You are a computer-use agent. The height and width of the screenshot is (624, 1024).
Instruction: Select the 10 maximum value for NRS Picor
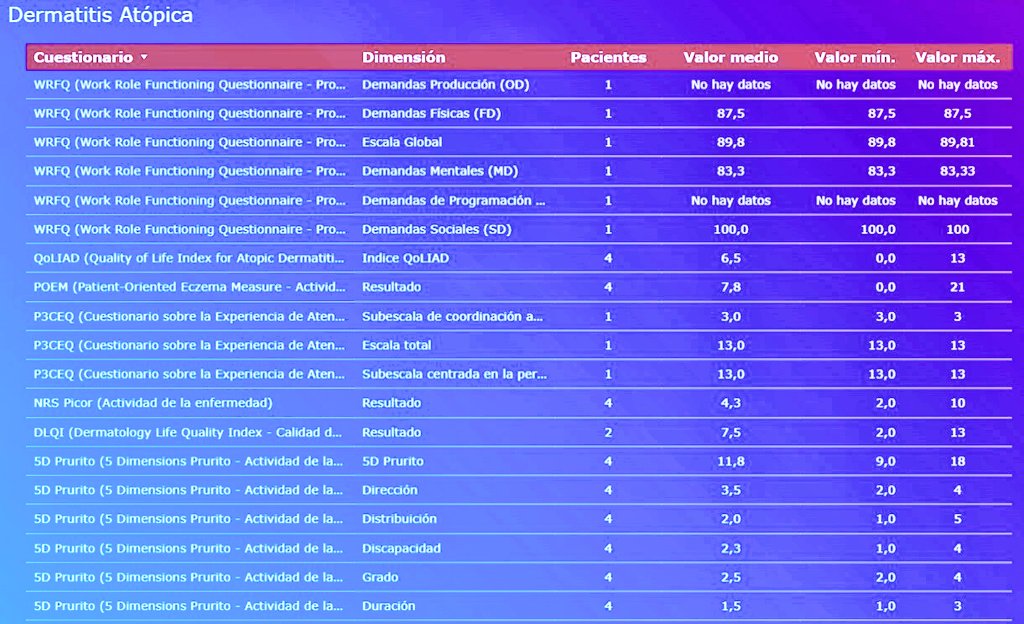(957, 403)
